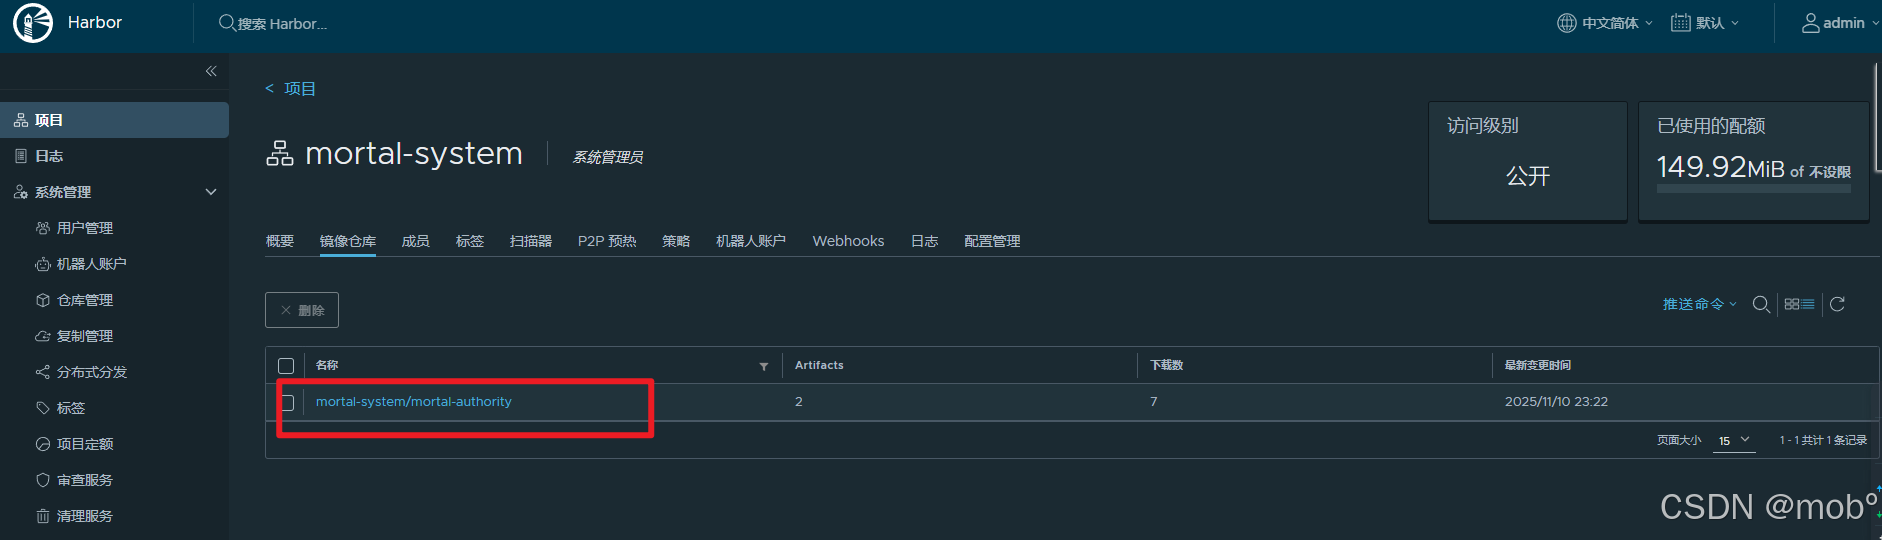
Task: Click the 项目 sidebar icon
Action: [x=21, y=120]
